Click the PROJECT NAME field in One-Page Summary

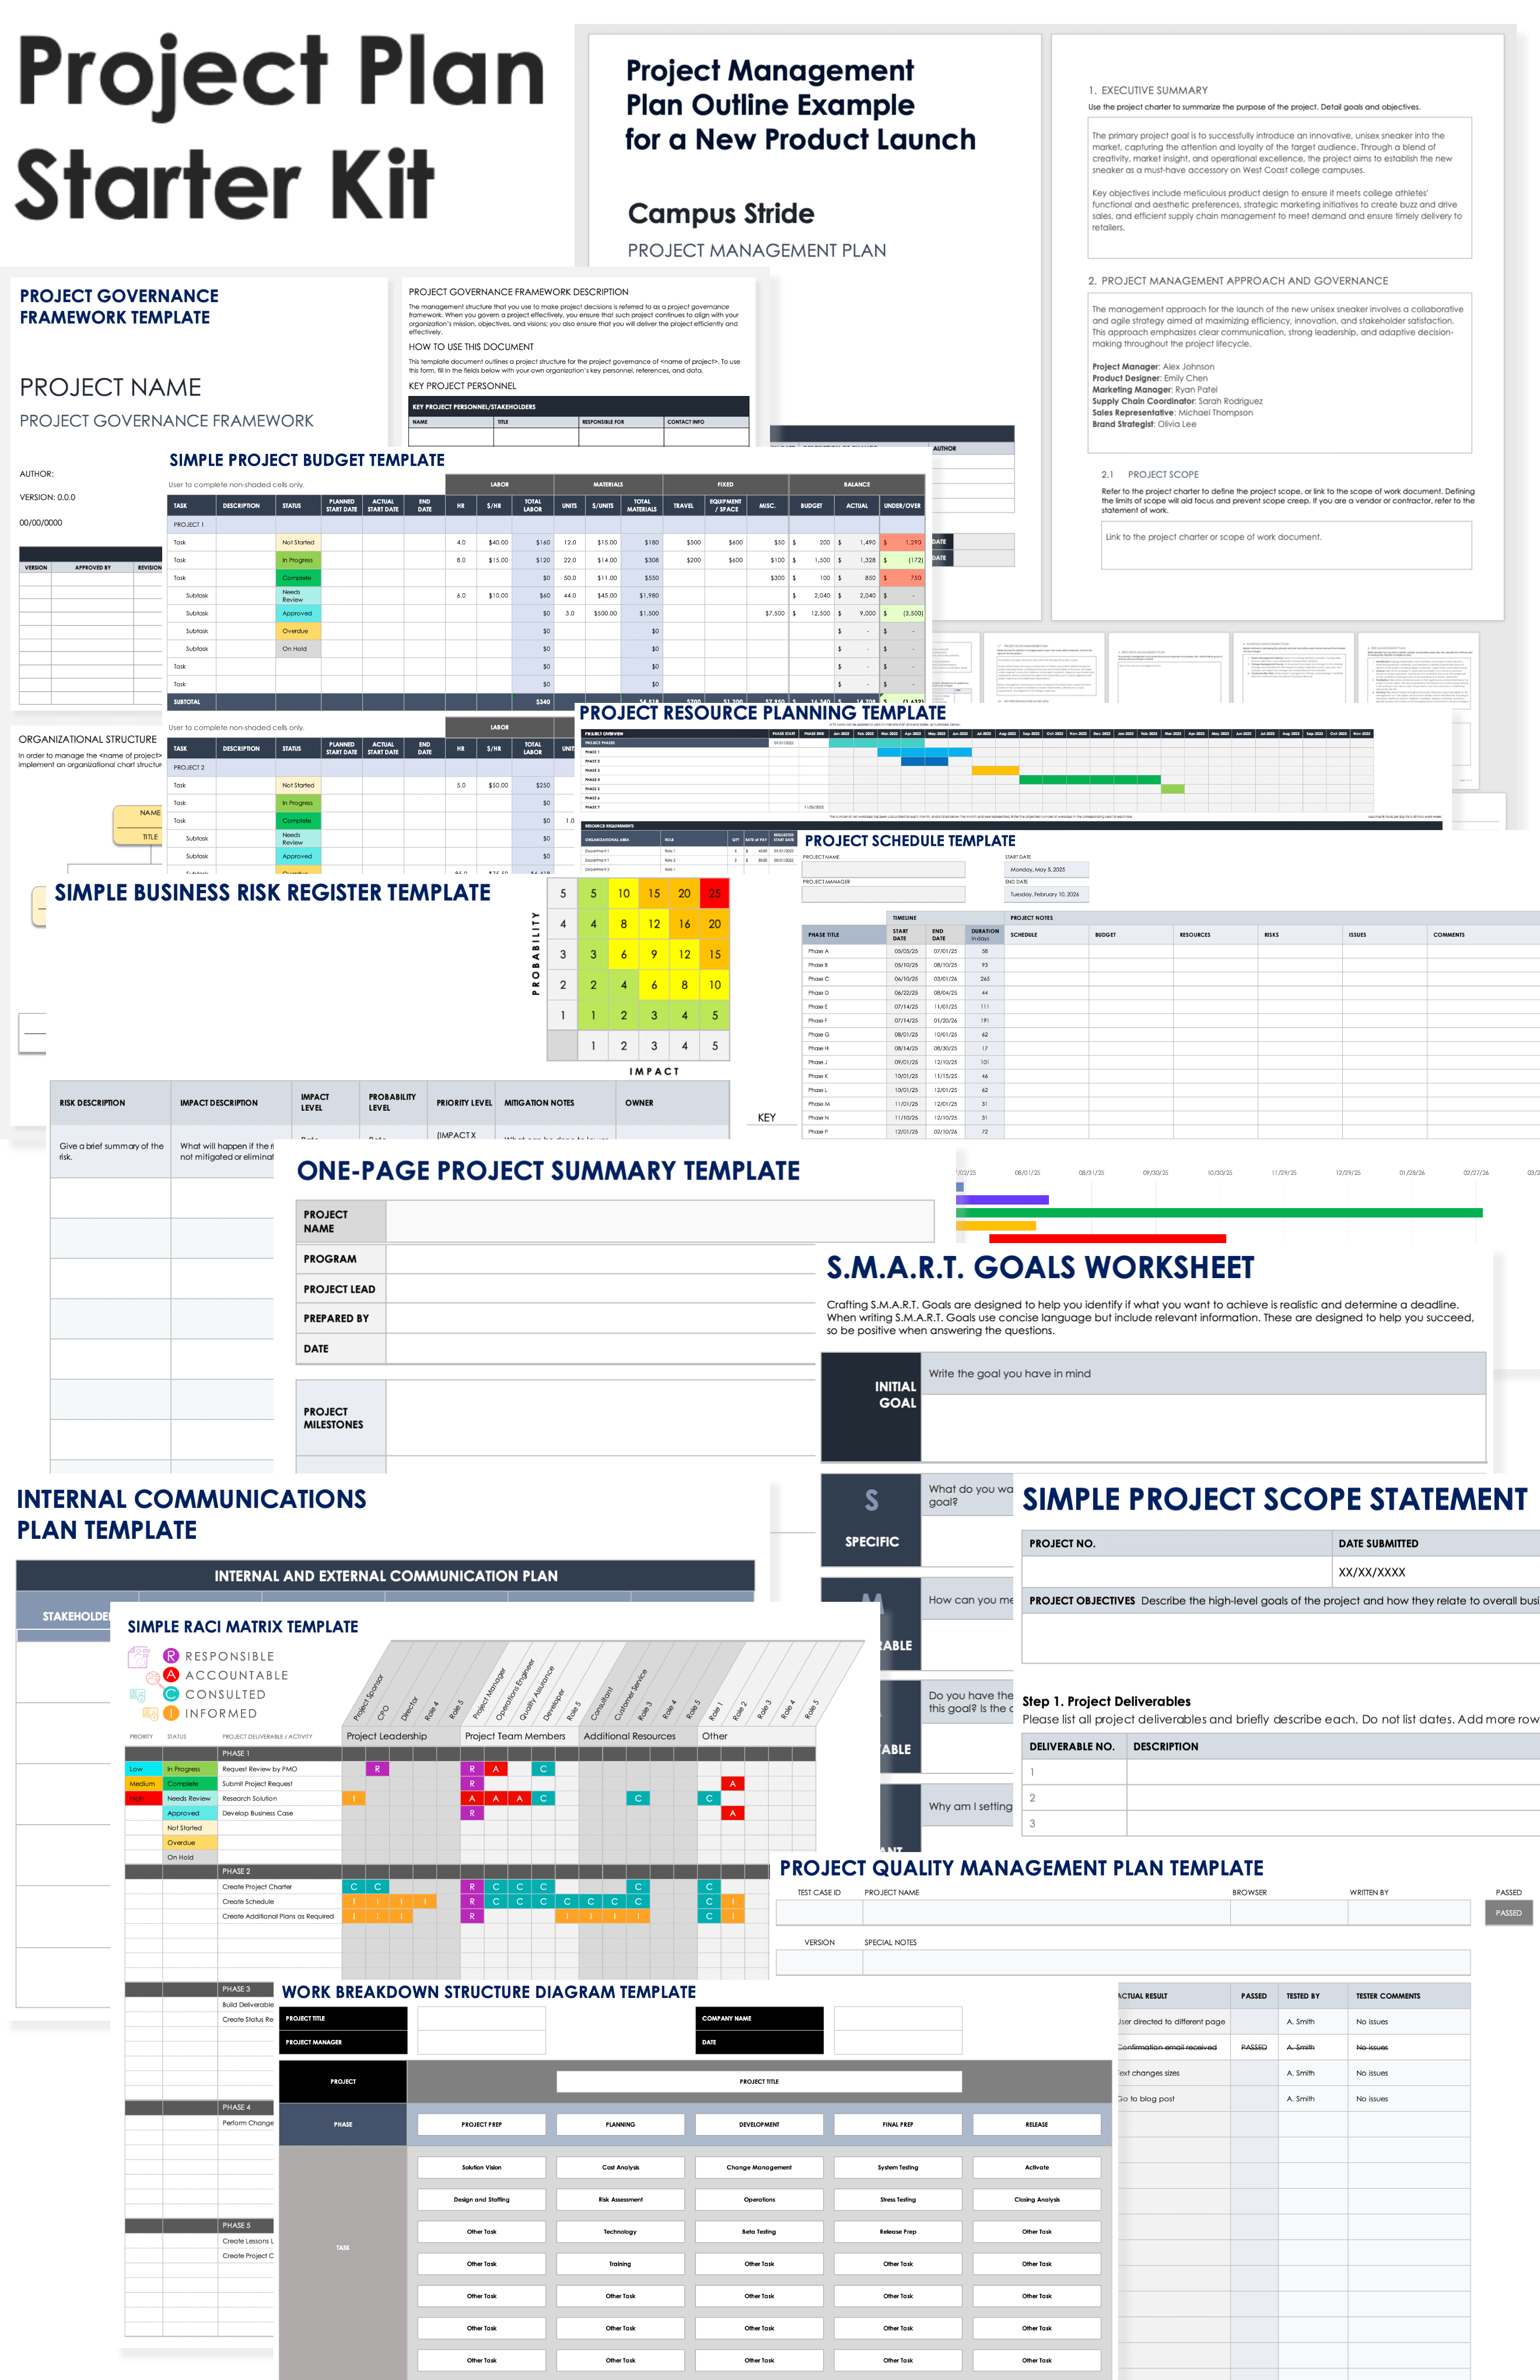click(x=660, y=1221)
